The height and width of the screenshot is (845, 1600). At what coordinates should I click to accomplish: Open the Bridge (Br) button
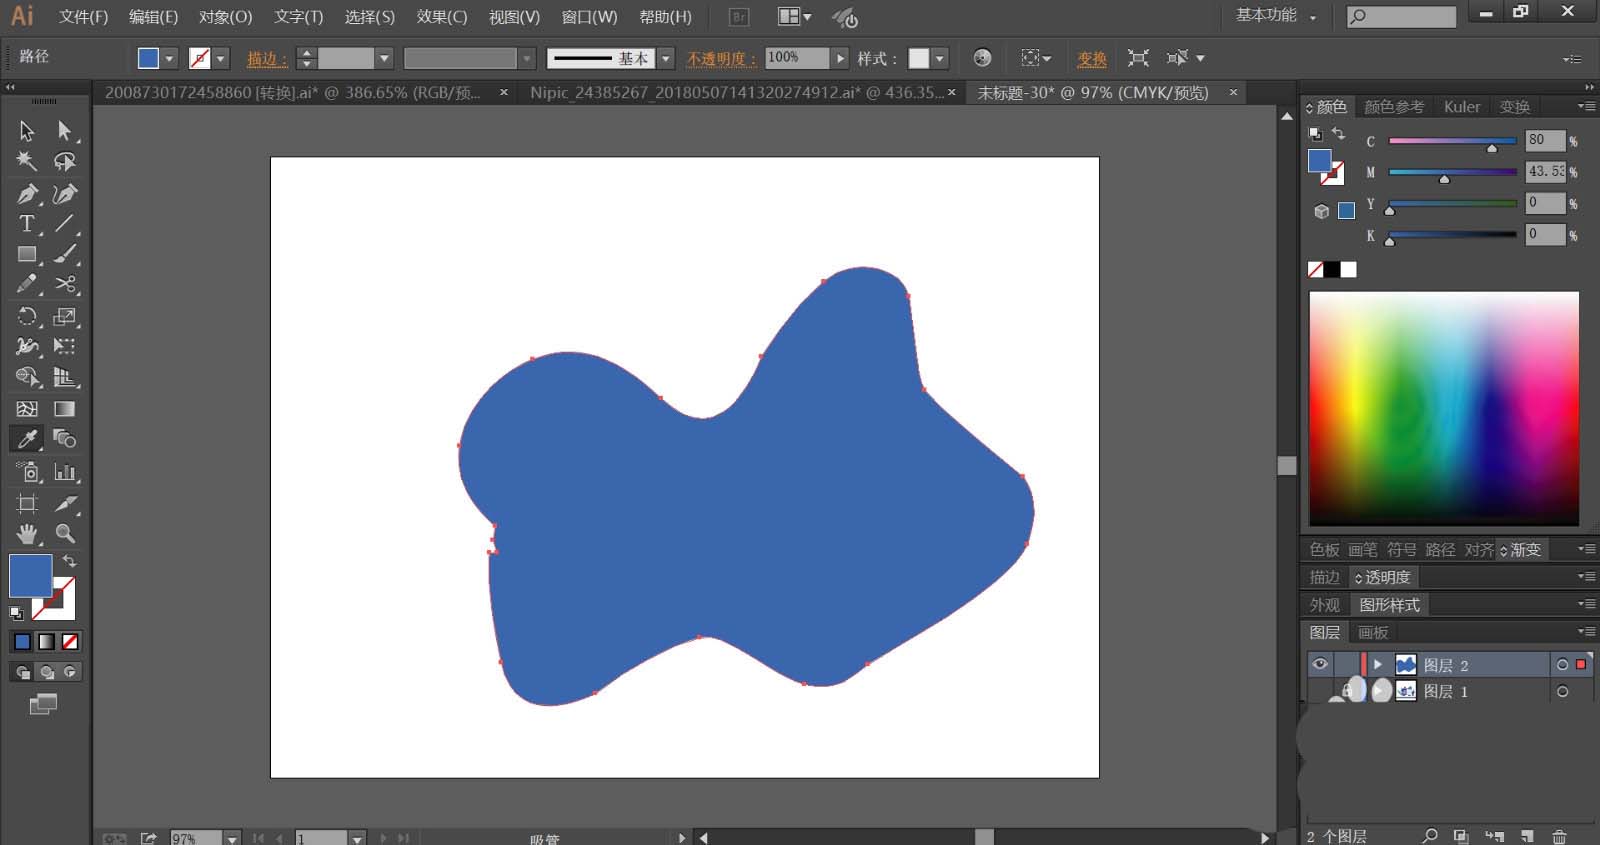tap(739, 17)
